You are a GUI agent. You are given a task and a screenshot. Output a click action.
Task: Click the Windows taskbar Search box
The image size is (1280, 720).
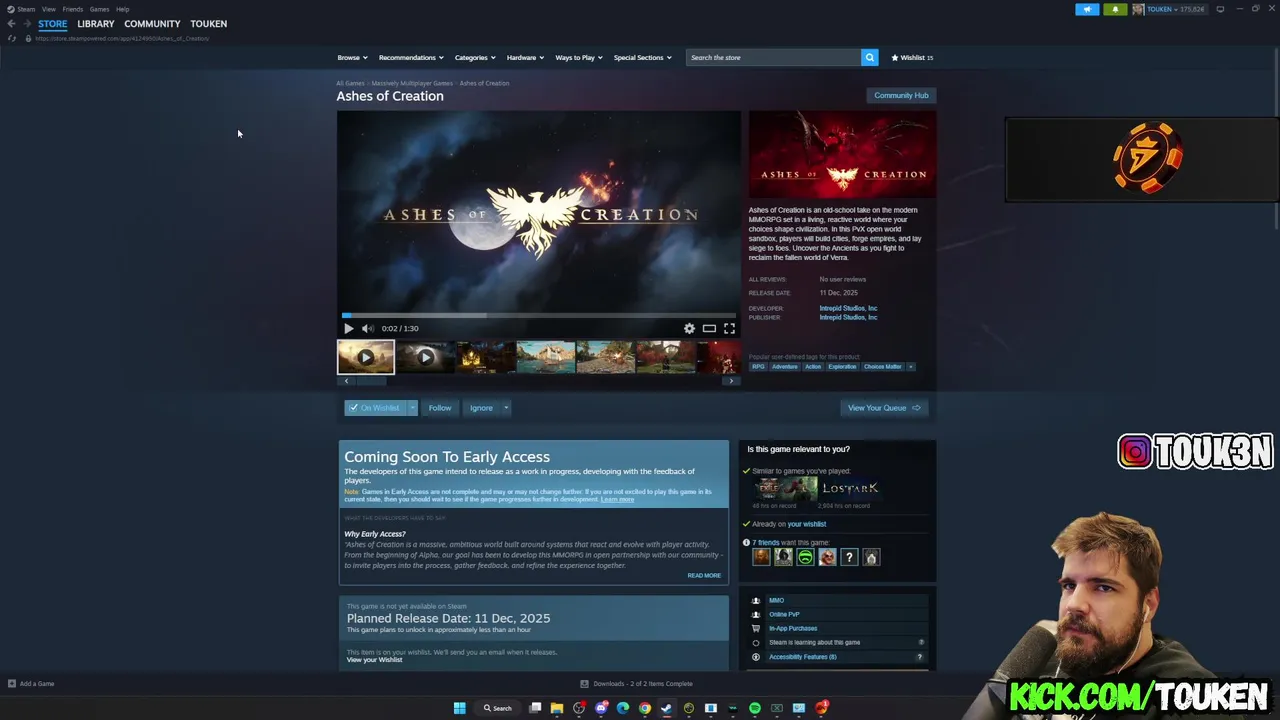[498, 708]
